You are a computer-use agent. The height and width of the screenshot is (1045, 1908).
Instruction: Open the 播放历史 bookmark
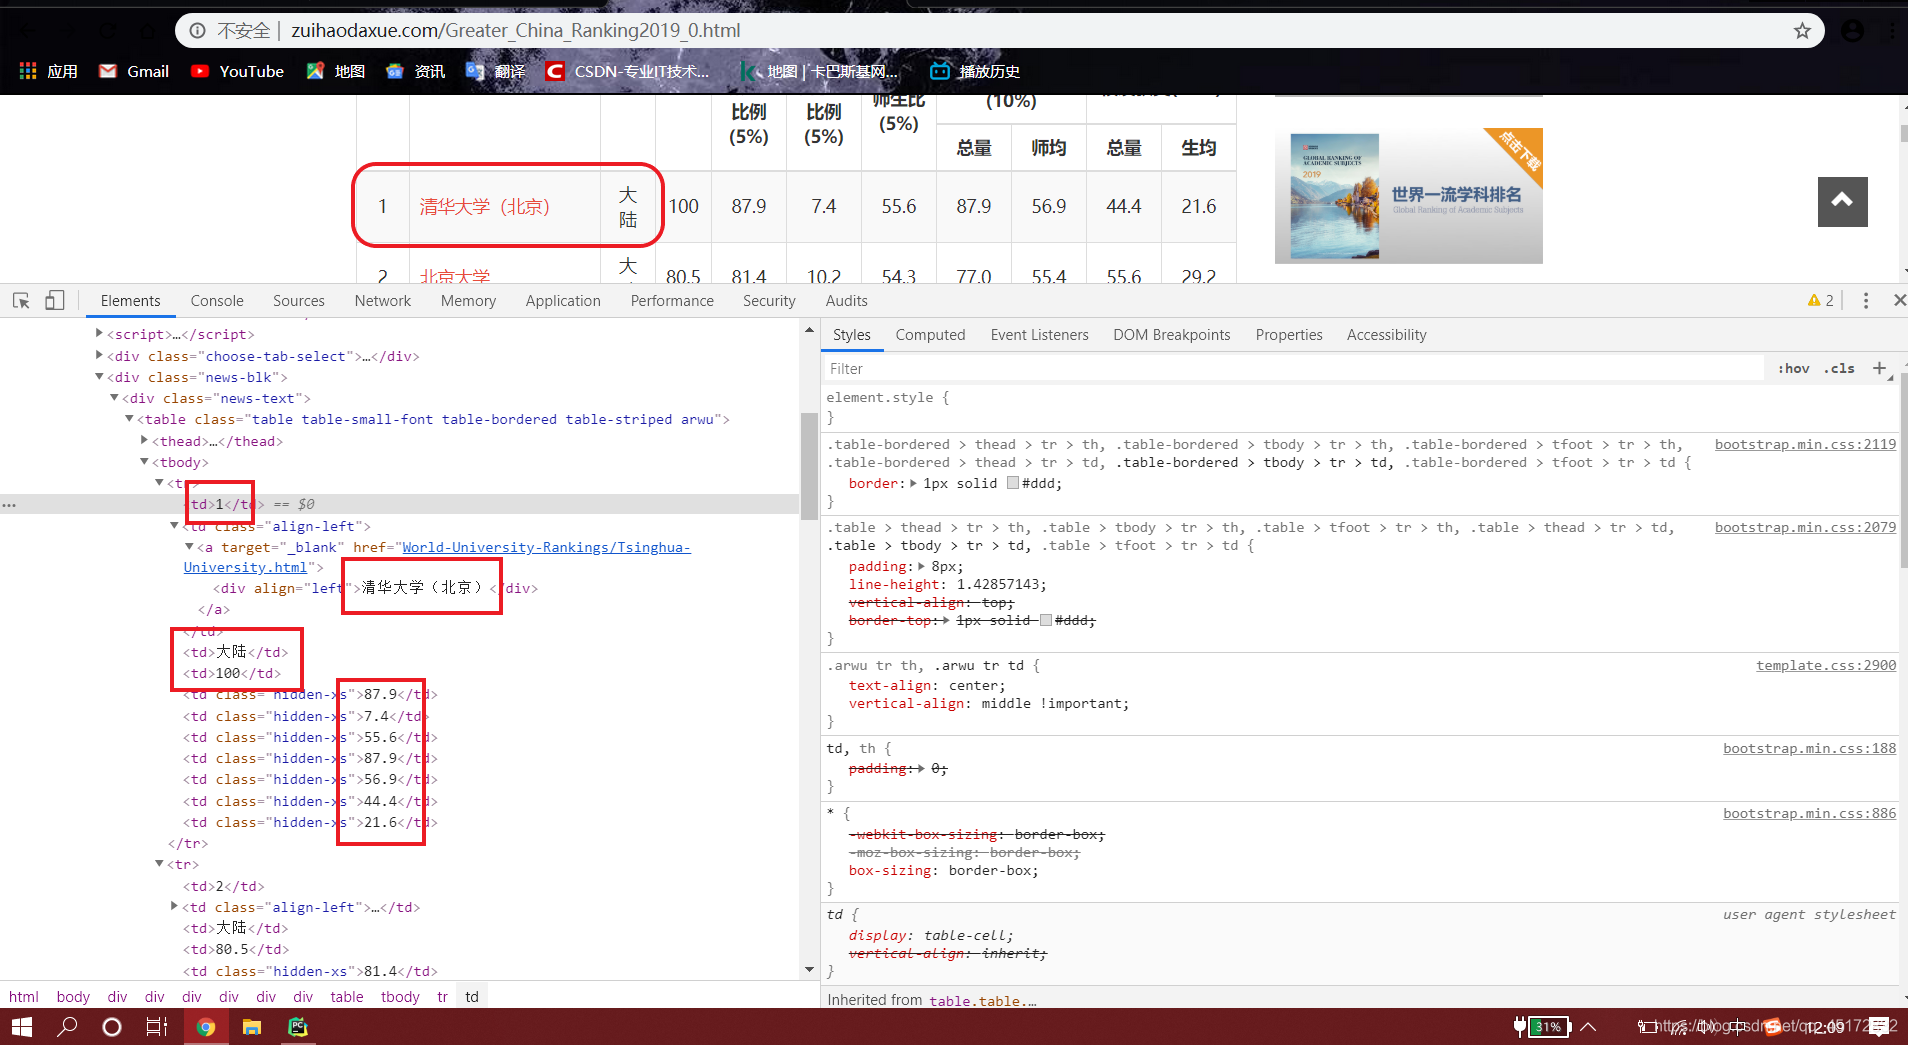[x=975, y=71]
